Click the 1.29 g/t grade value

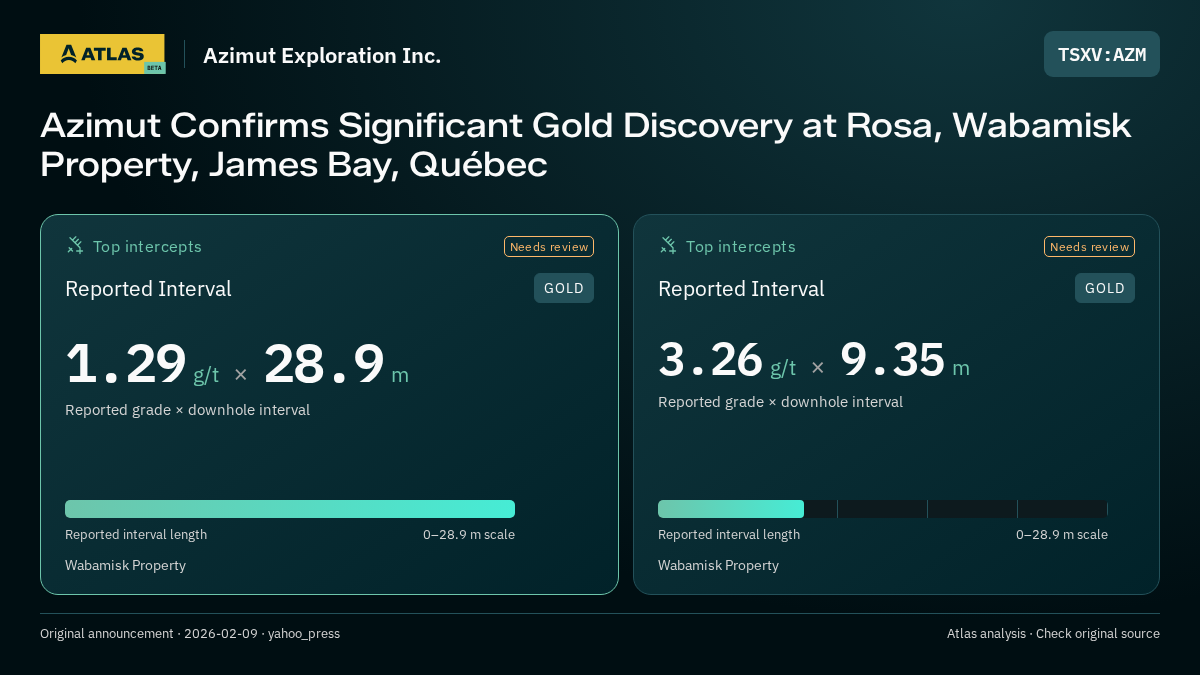coord(142,365)
